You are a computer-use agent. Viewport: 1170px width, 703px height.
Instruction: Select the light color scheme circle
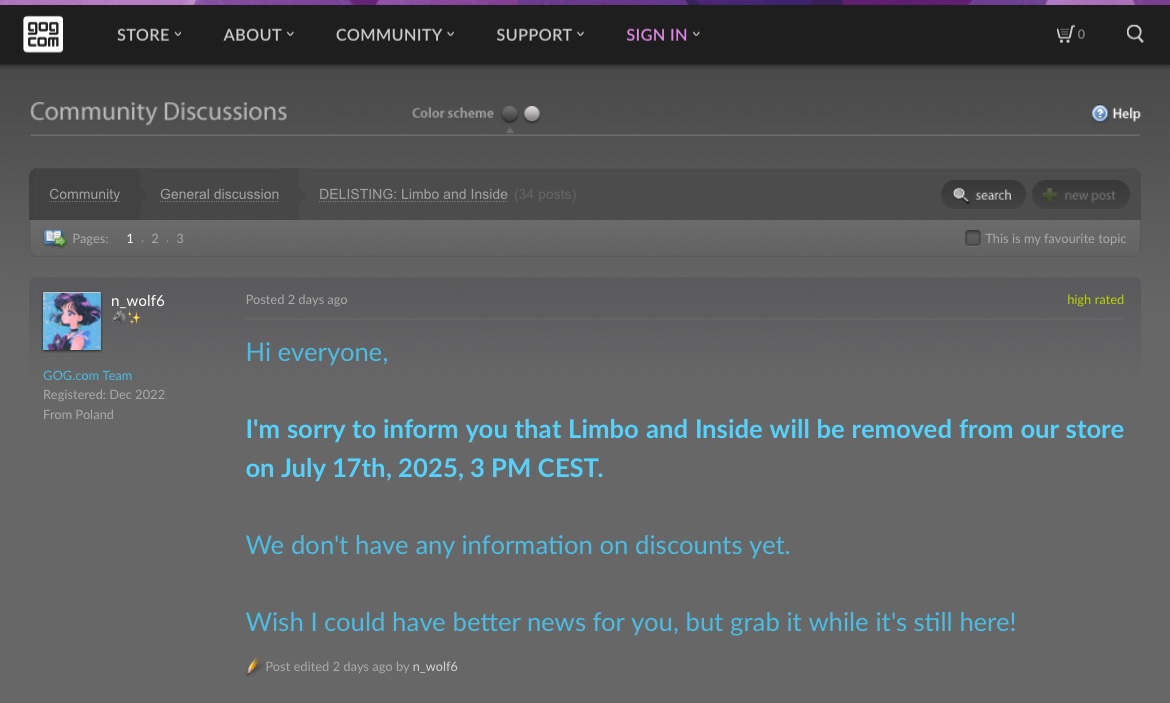click(x=532, y=113)
